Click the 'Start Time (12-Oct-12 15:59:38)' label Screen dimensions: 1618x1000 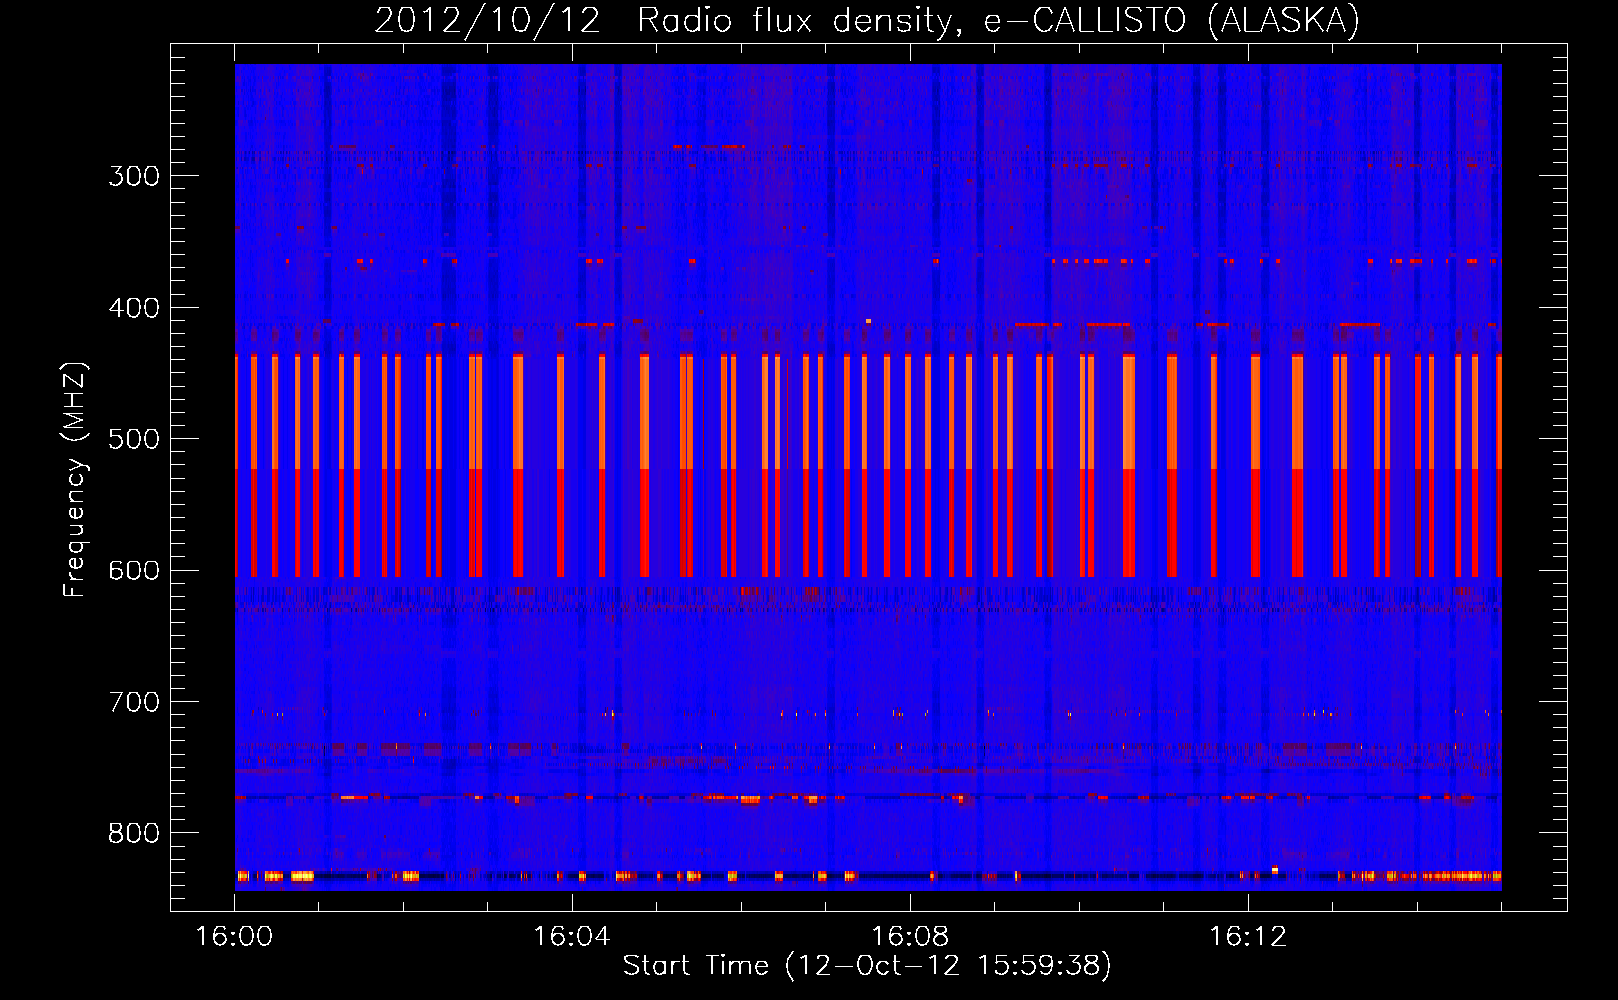(x=867, y=966)
